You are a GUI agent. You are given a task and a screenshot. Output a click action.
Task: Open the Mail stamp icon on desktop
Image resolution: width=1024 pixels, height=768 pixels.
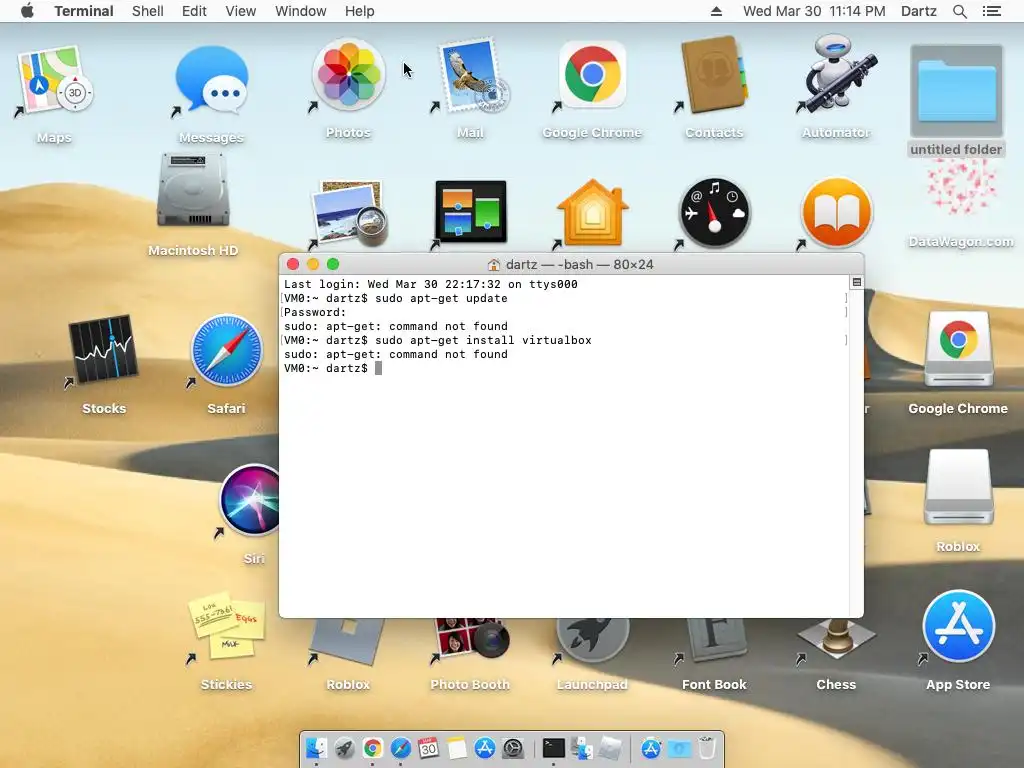(x=470, y=75)
